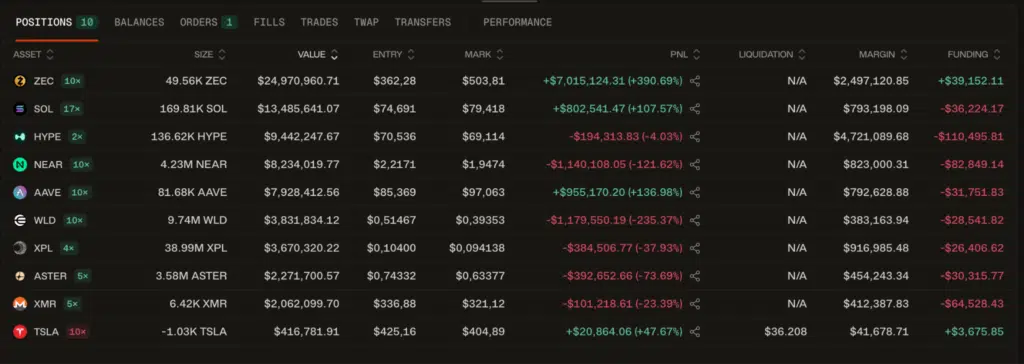Share the AAVE position PNL
This screenshot has width=1024, height=364.
tap(695, 193)
